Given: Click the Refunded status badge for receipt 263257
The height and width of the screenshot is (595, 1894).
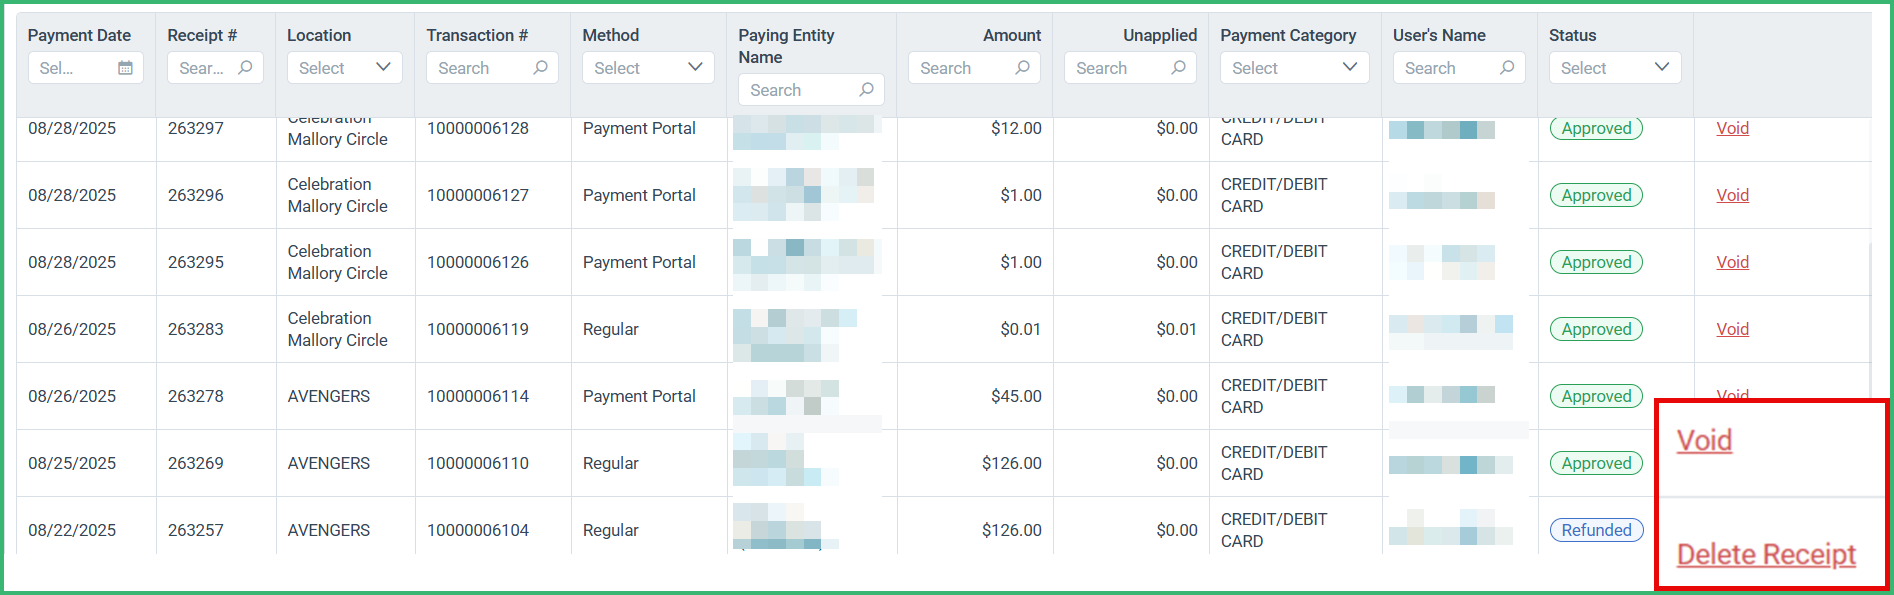Looking at the screenshot, I should click(x=1596, y=530).
